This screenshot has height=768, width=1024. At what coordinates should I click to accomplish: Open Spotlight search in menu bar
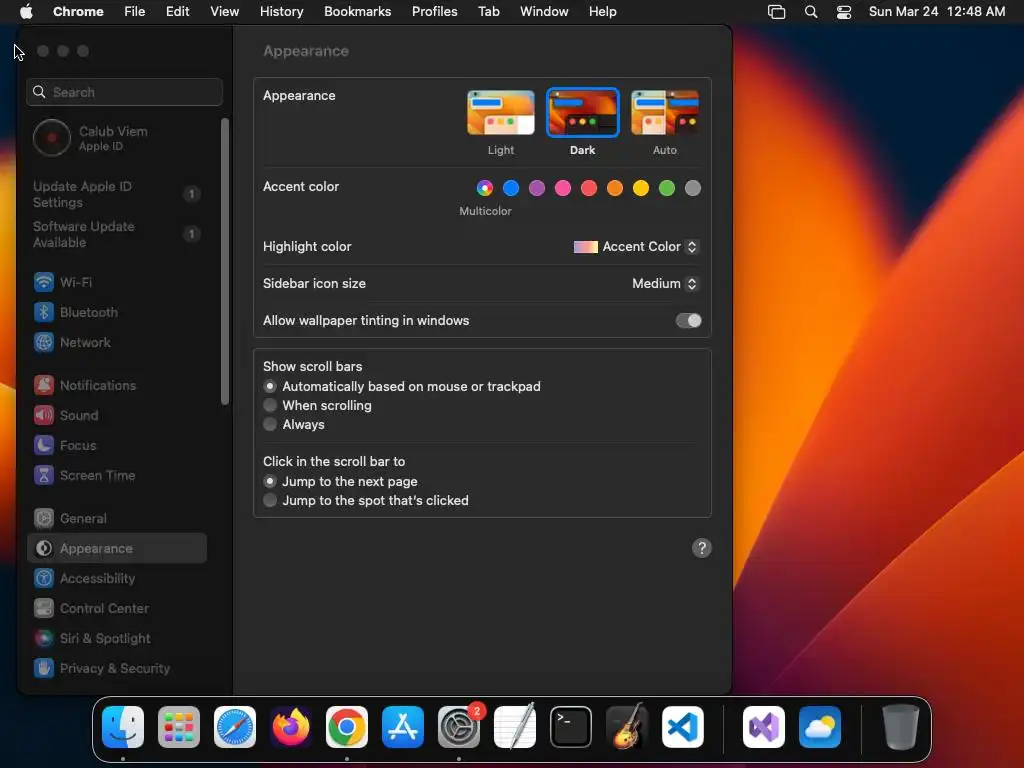pos(810,12)
